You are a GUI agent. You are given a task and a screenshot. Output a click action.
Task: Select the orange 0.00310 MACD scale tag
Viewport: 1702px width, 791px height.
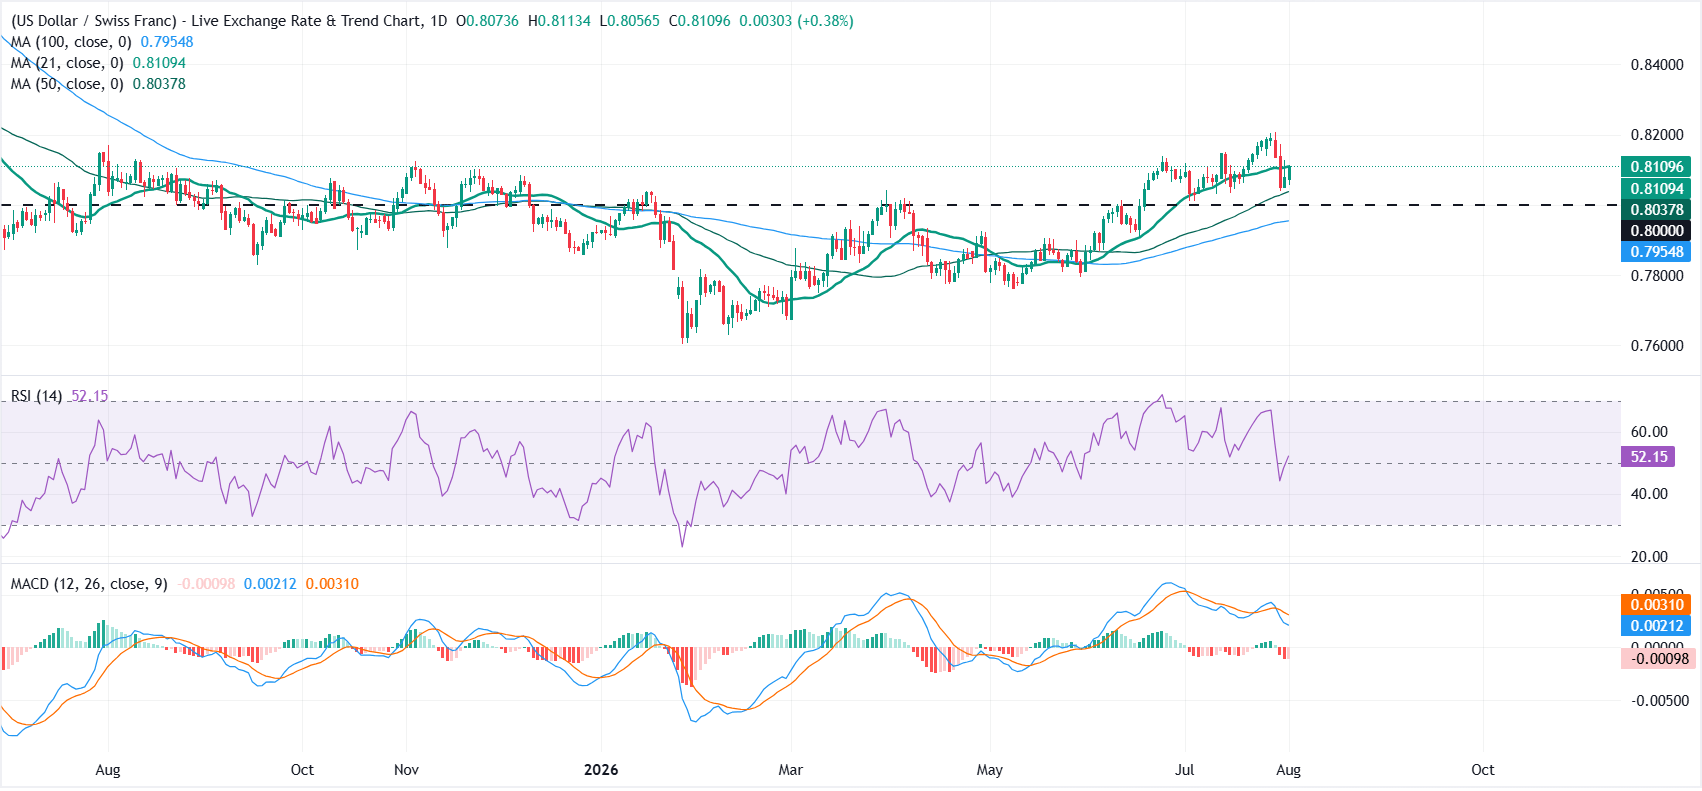click(1656, 605)
